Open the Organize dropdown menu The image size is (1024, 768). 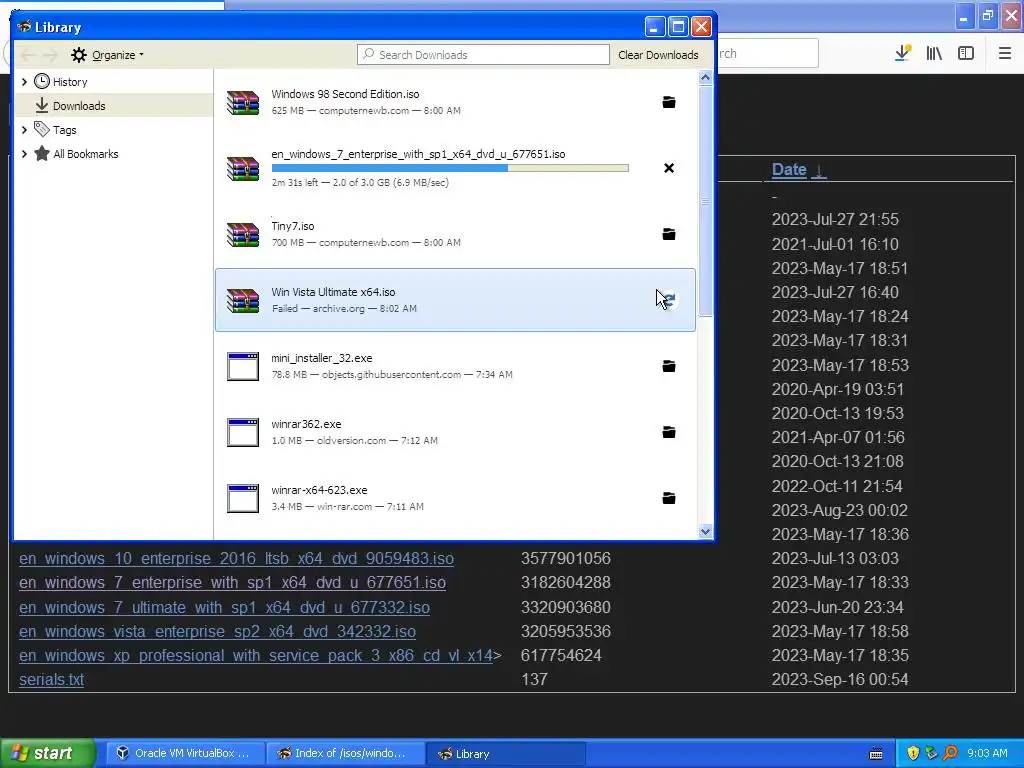(x=108, y=55)
